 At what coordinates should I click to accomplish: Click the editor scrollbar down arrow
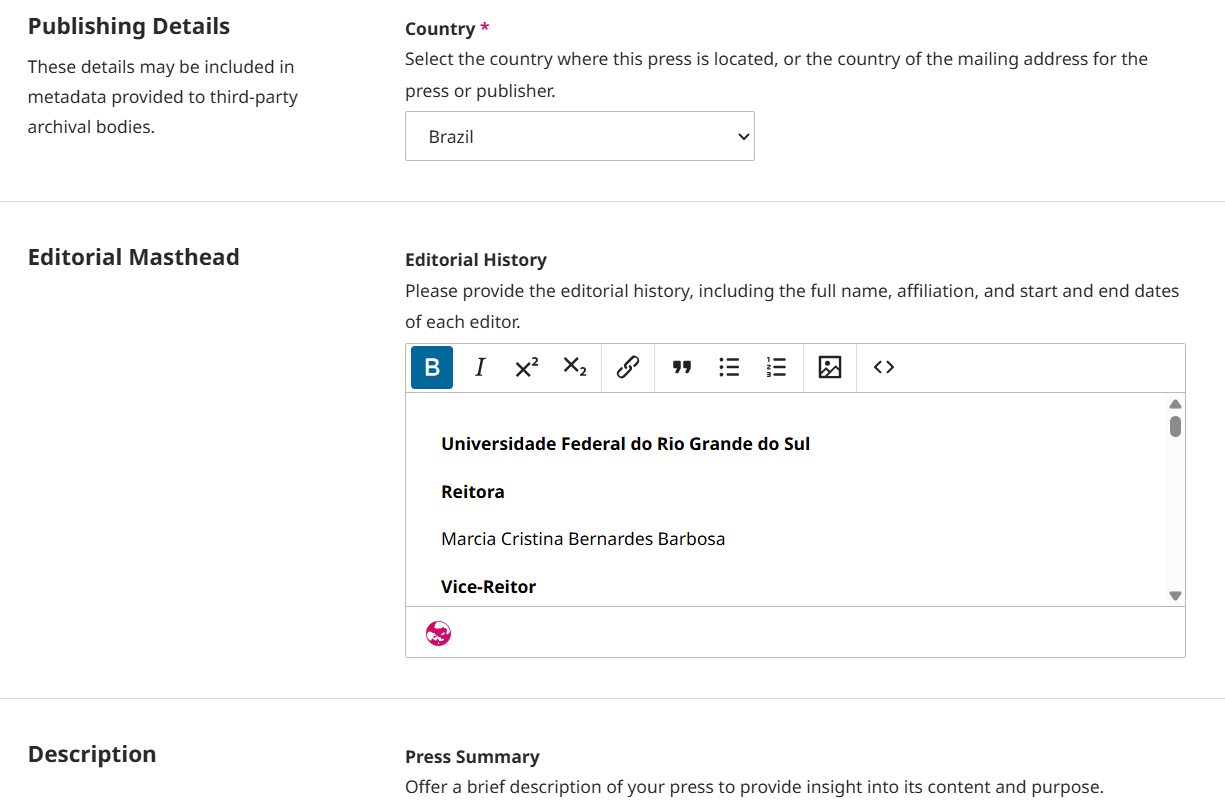1175,595
